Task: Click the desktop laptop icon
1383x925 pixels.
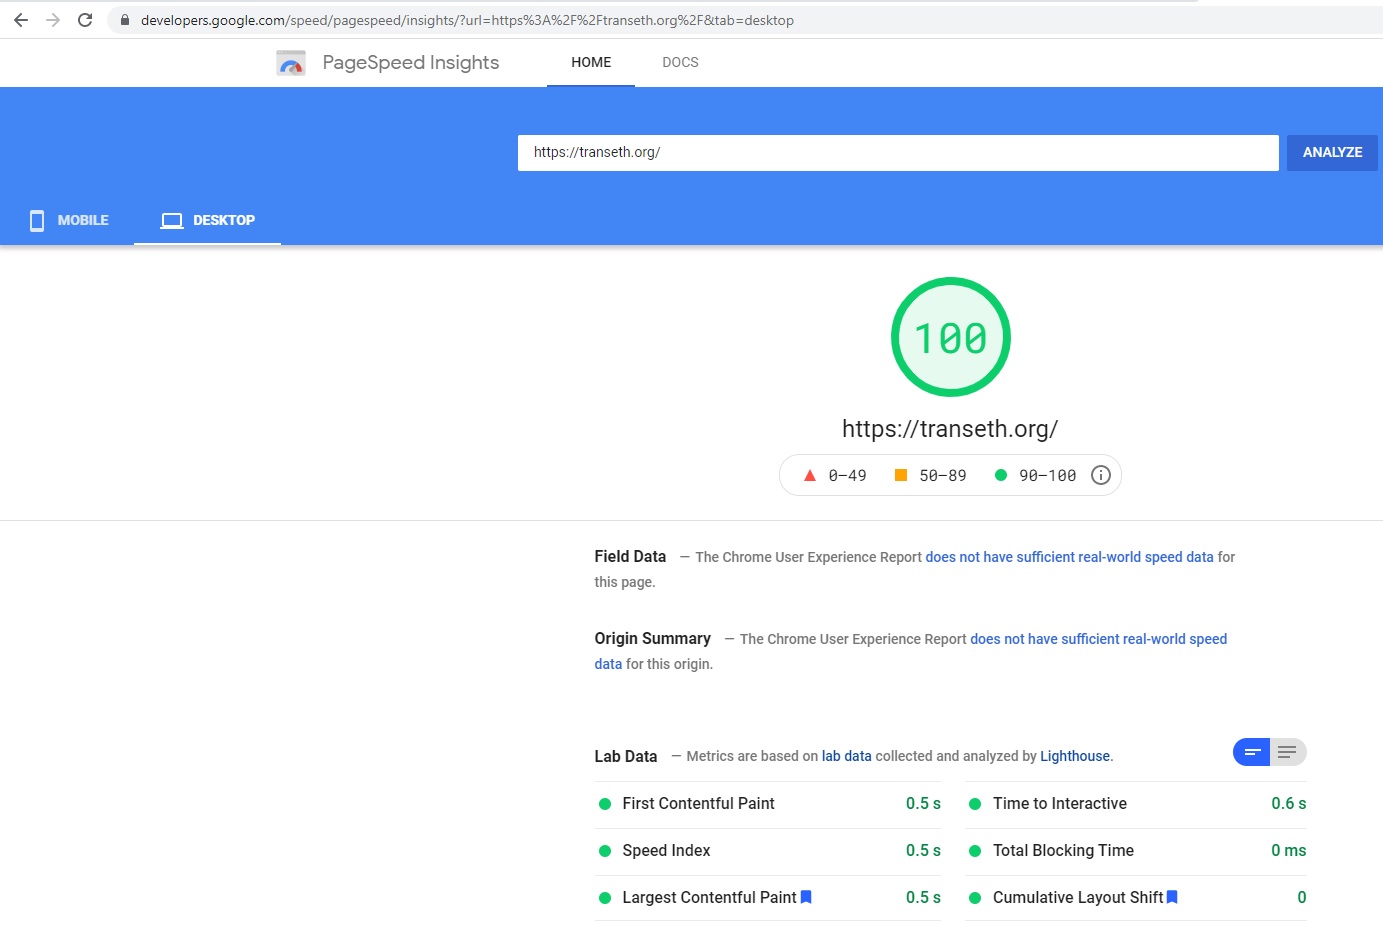Action: click(x=172, y=220)
